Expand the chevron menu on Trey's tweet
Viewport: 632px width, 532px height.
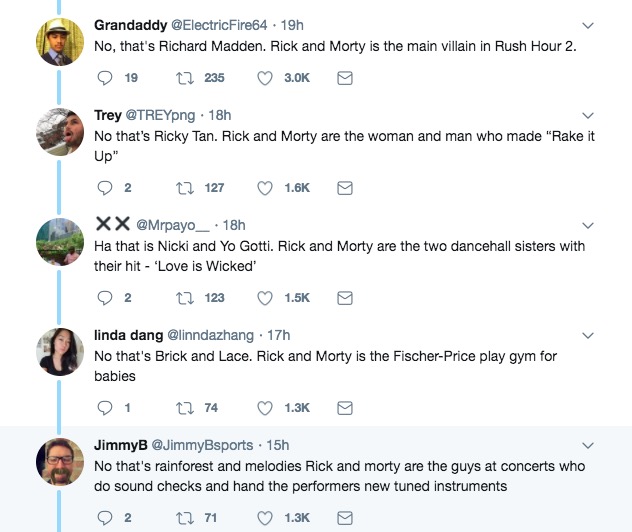click(588, 116)
